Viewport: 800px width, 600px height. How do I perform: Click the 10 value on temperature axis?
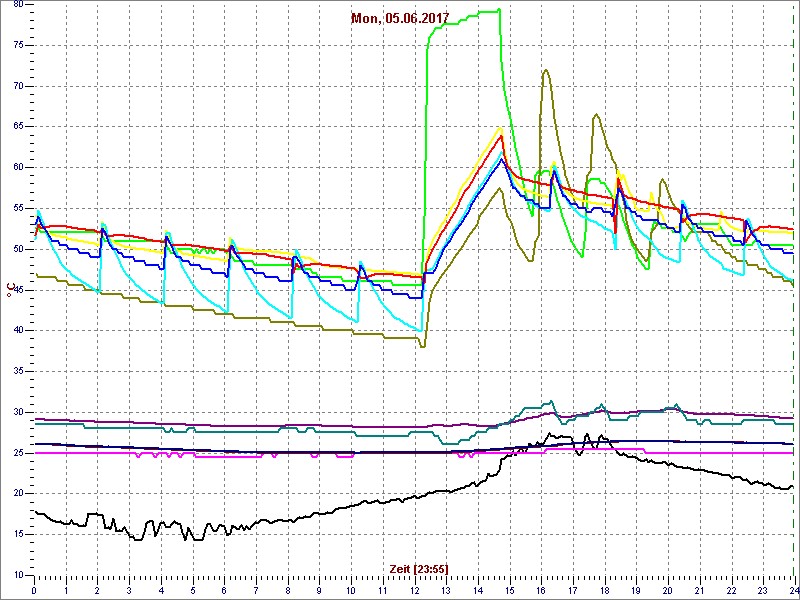(17, 576)
